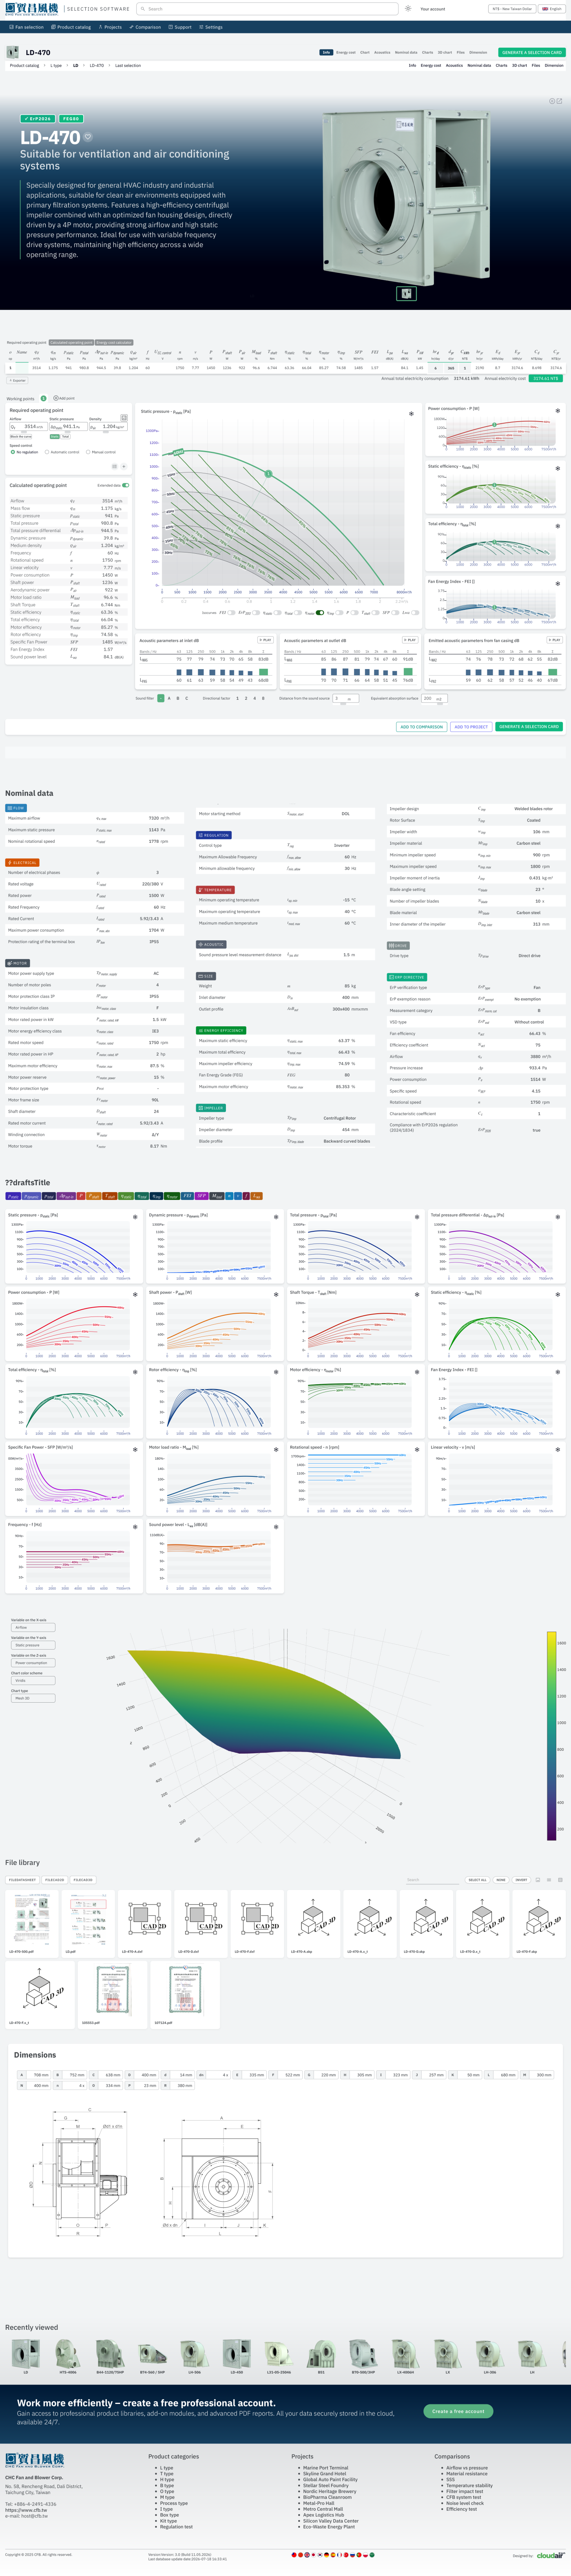Screen dimensions: 571x2576
Task: Select directional factor 4
Action: coord(254,698)
